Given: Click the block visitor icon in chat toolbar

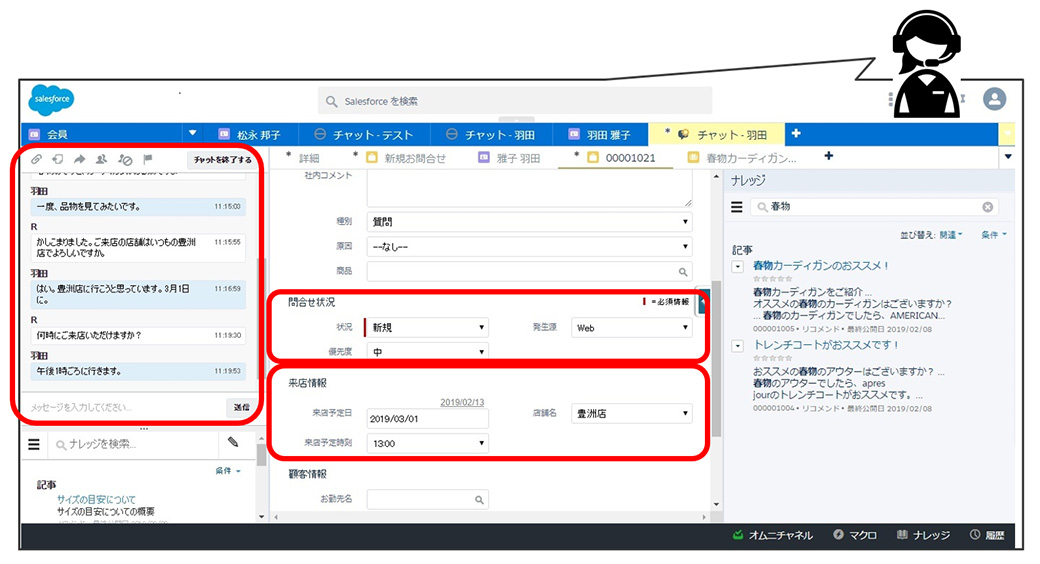Looking at the screenshot, I should point(125,159).
